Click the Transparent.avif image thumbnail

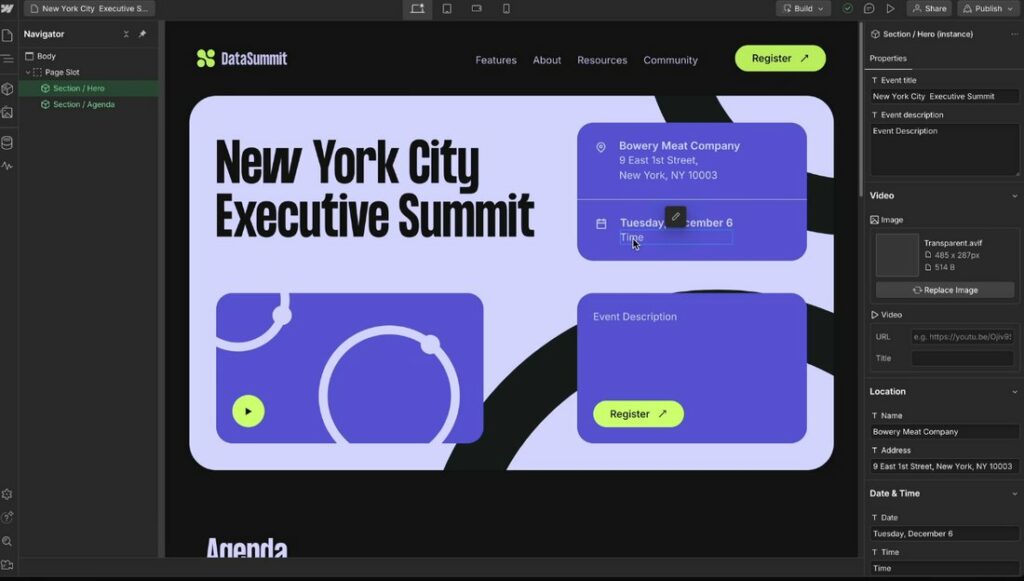(x=897, y=255)
